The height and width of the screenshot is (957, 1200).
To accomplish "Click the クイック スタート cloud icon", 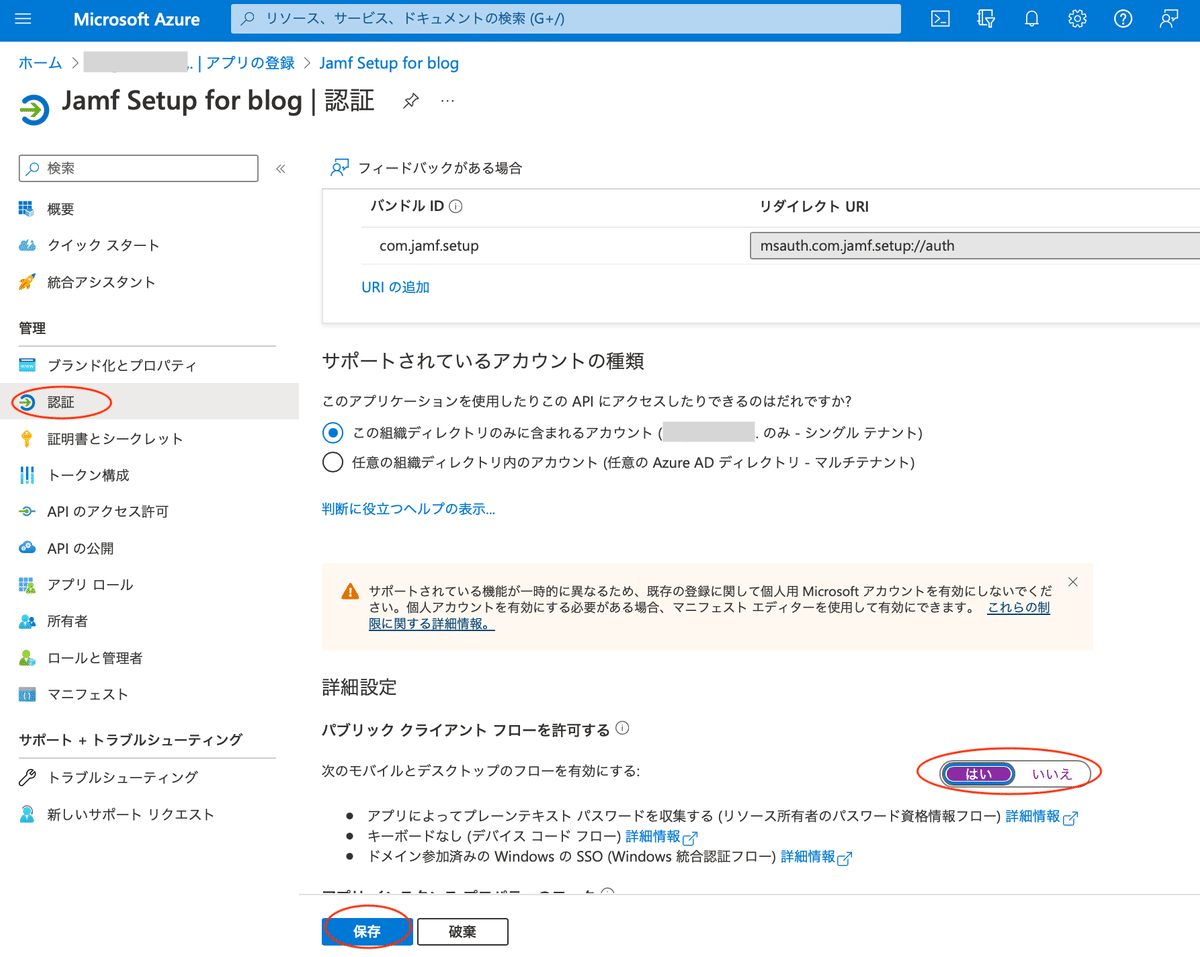I will (x=27, y=245).
